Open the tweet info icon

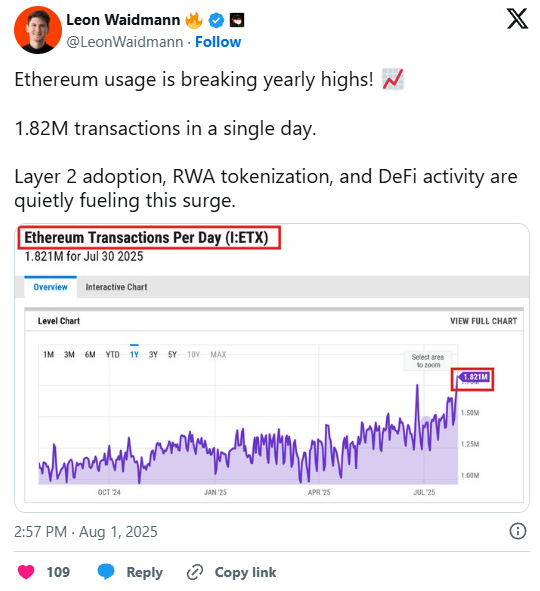click(517, 531)
